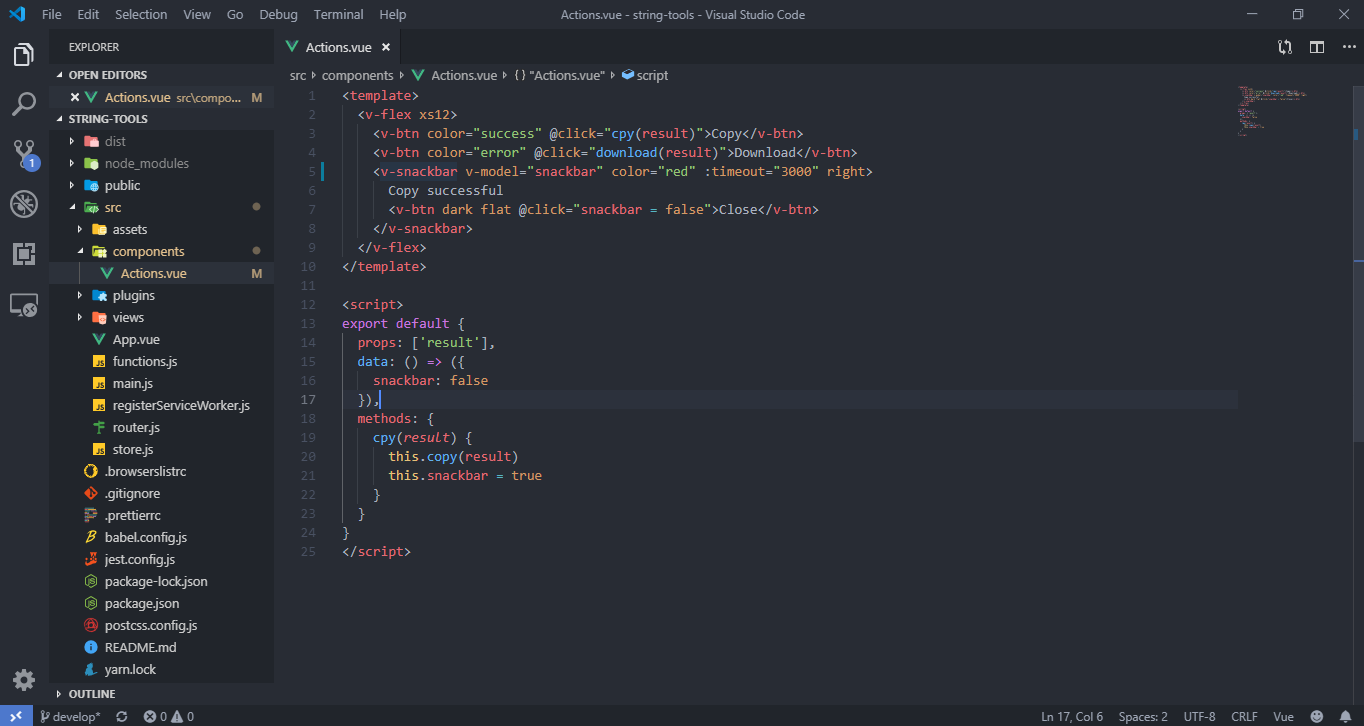Open the Help menu
The width and height of the screenshot is (1364, 726).
tap(393, 15)
